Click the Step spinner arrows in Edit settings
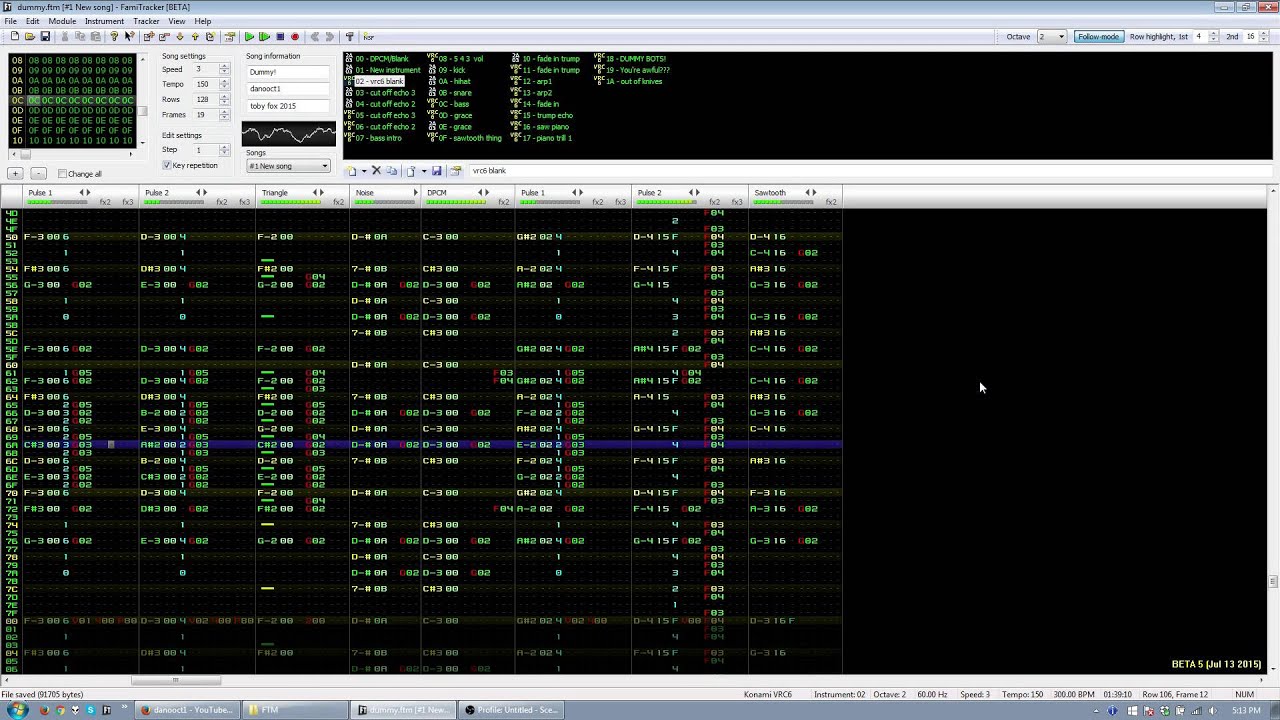Screen dimensions: 1280x720 point(224,150)
